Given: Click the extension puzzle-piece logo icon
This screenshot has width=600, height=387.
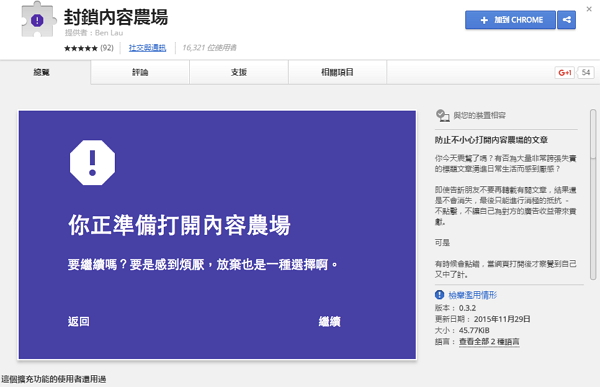Looking at the screenshot, I should tap(38, 20).
